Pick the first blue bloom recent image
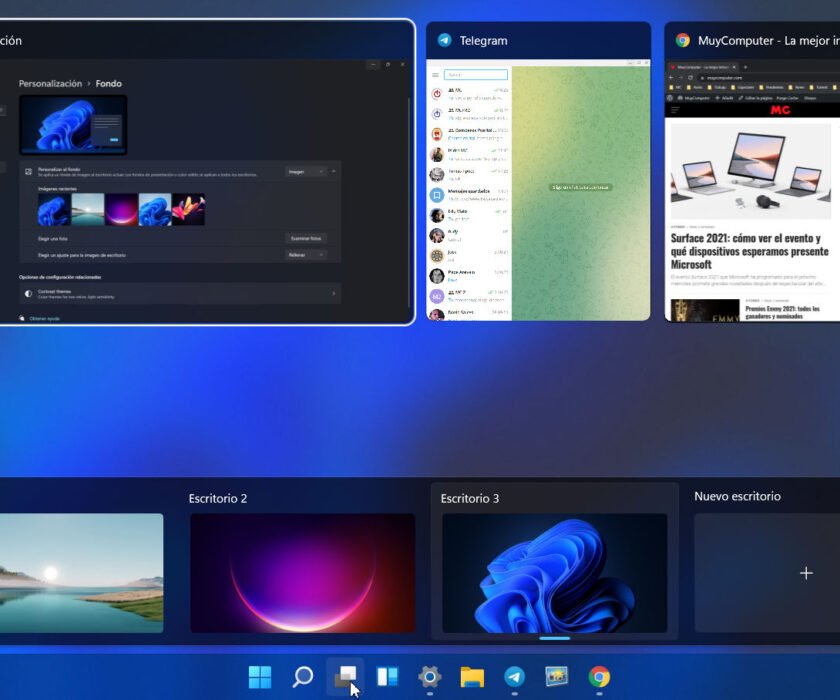 tap(54, 209)
